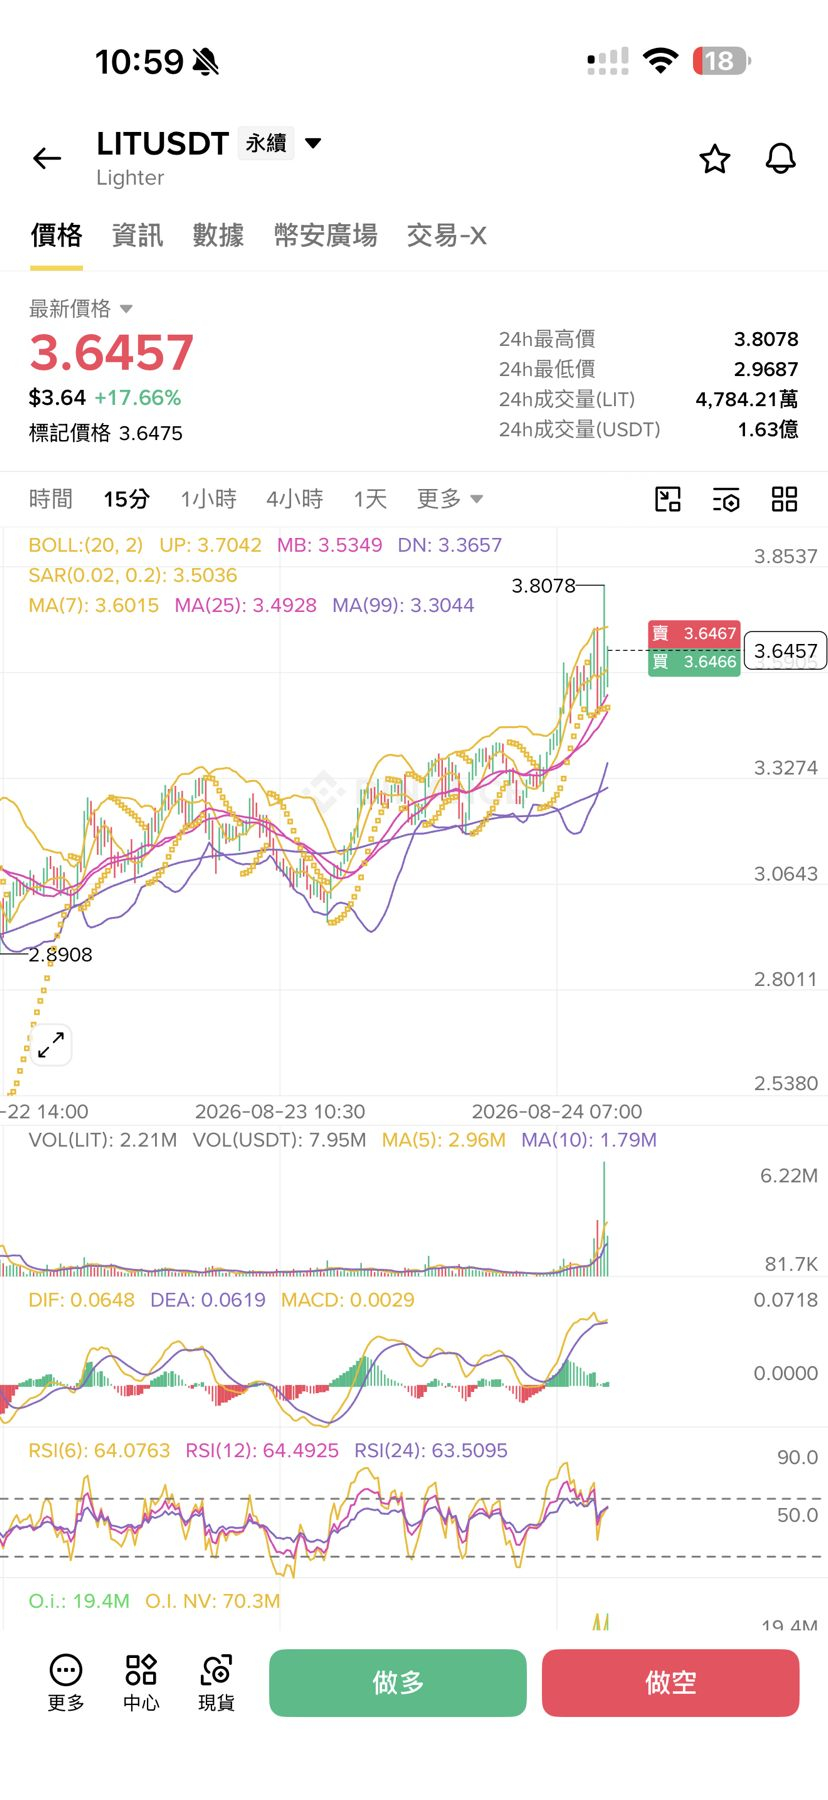Select the 4小時 chart interval
The height and width of the screenshot is (1800, 828).
coord(295,499)
